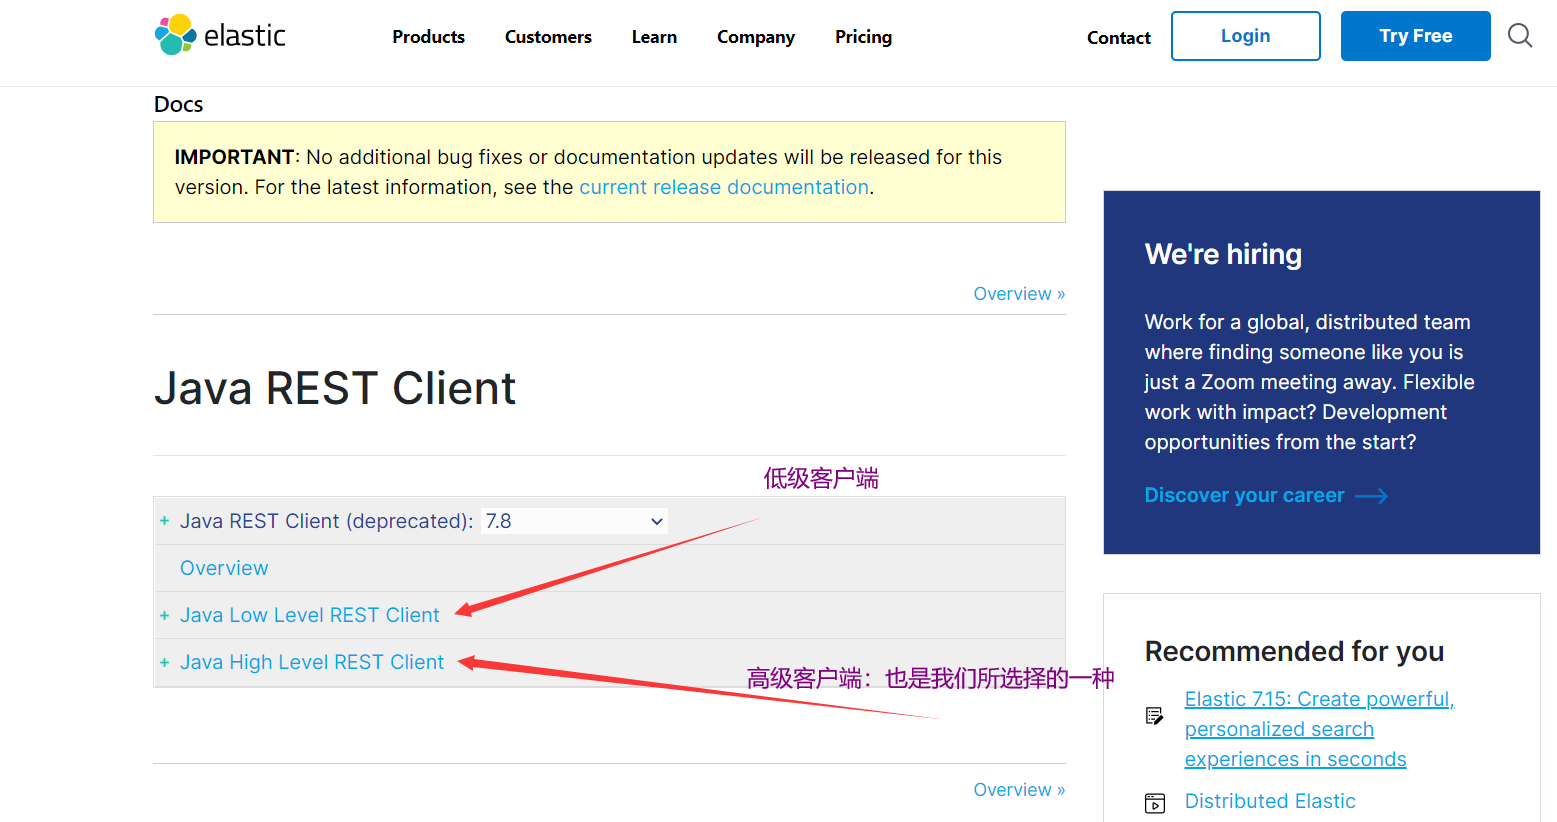The height and width of the screenshot is (822, 1557).
Task: Open the Java Low Level REST Client link
Action: (310, 615)
